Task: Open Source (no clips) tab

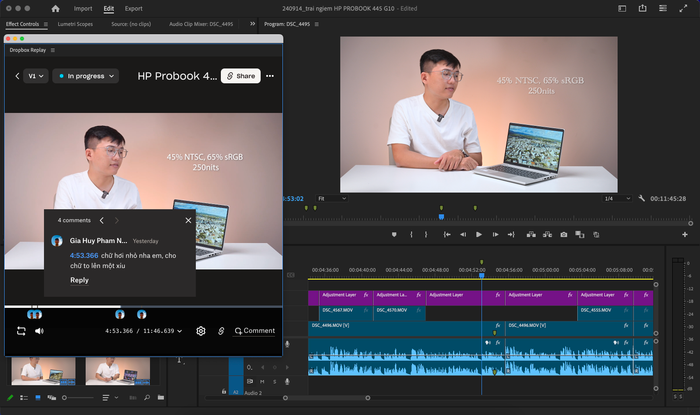Action: click(131, 24)
